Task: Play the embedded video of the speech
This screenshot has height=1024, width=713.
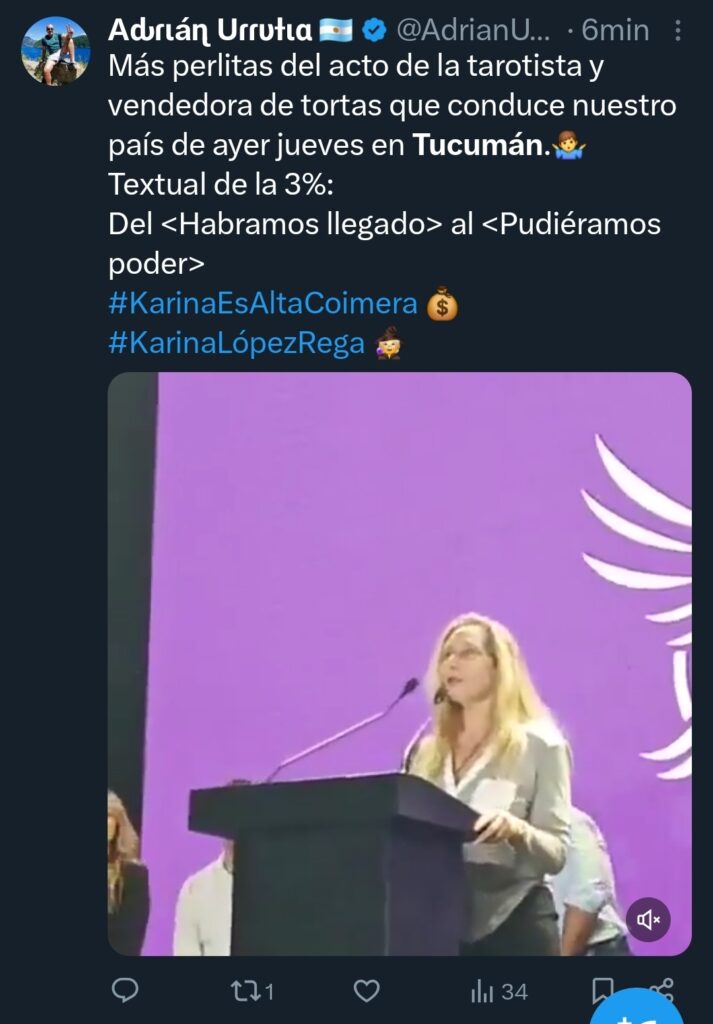Action: pos(400,664)
